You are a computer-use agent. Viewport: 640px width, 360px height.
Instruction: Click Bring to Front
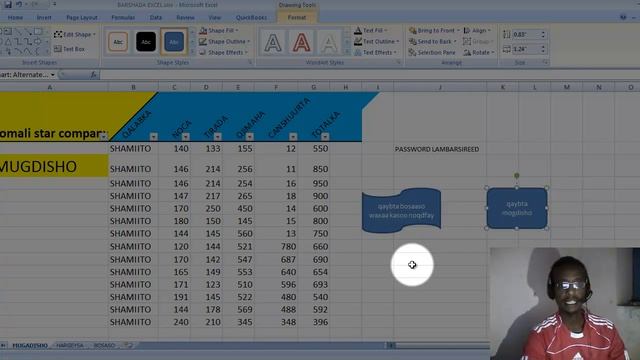click(x=434, y=31)
